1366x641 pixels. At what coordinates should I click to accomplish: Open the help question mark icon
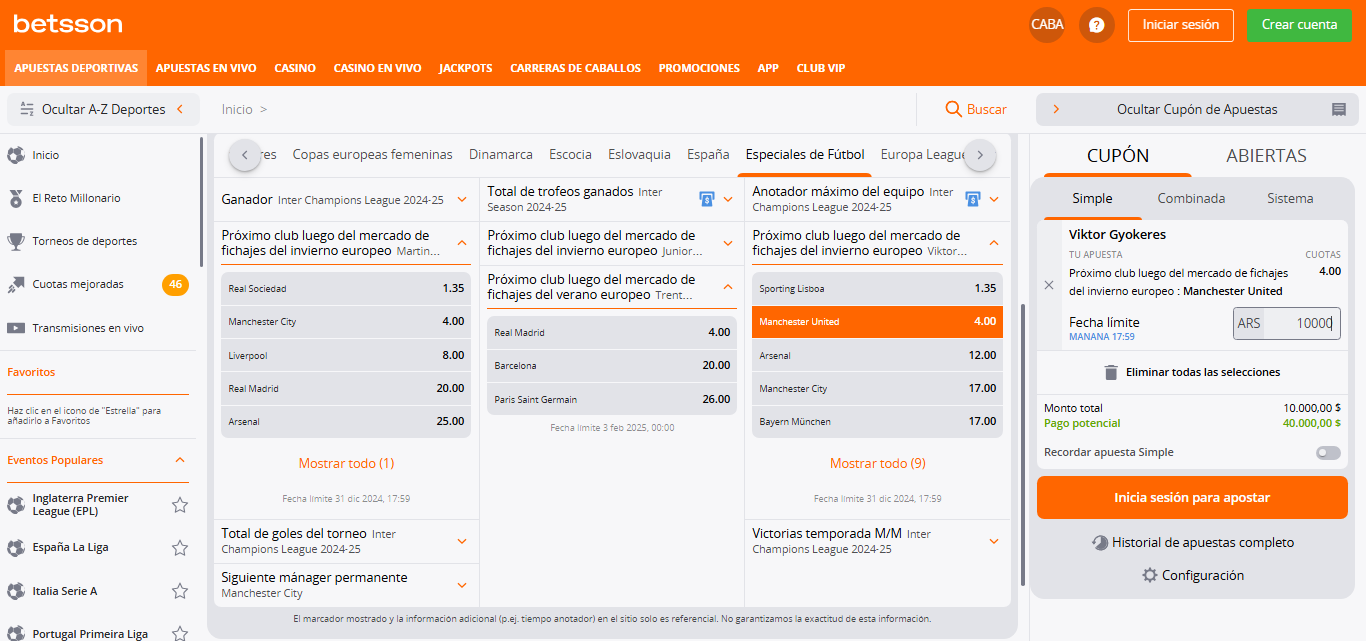pyautogui.click(x=1097, y=25)
